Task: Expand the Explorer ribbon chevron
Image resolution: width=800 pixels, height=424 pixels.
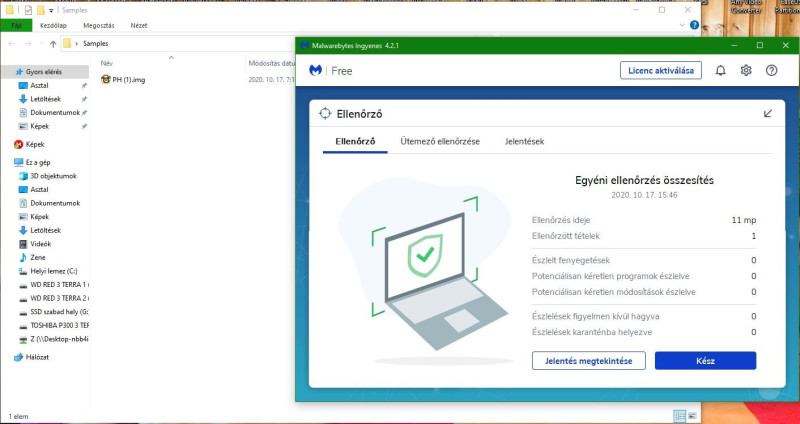Action: [682, 24]
